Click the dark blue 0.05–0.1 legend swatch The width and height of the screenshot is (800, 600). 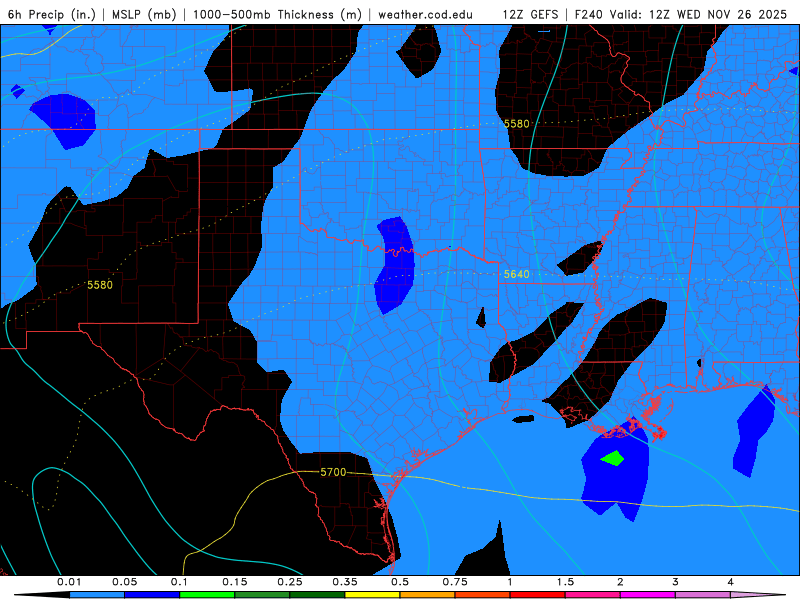(x=152, y=595)
